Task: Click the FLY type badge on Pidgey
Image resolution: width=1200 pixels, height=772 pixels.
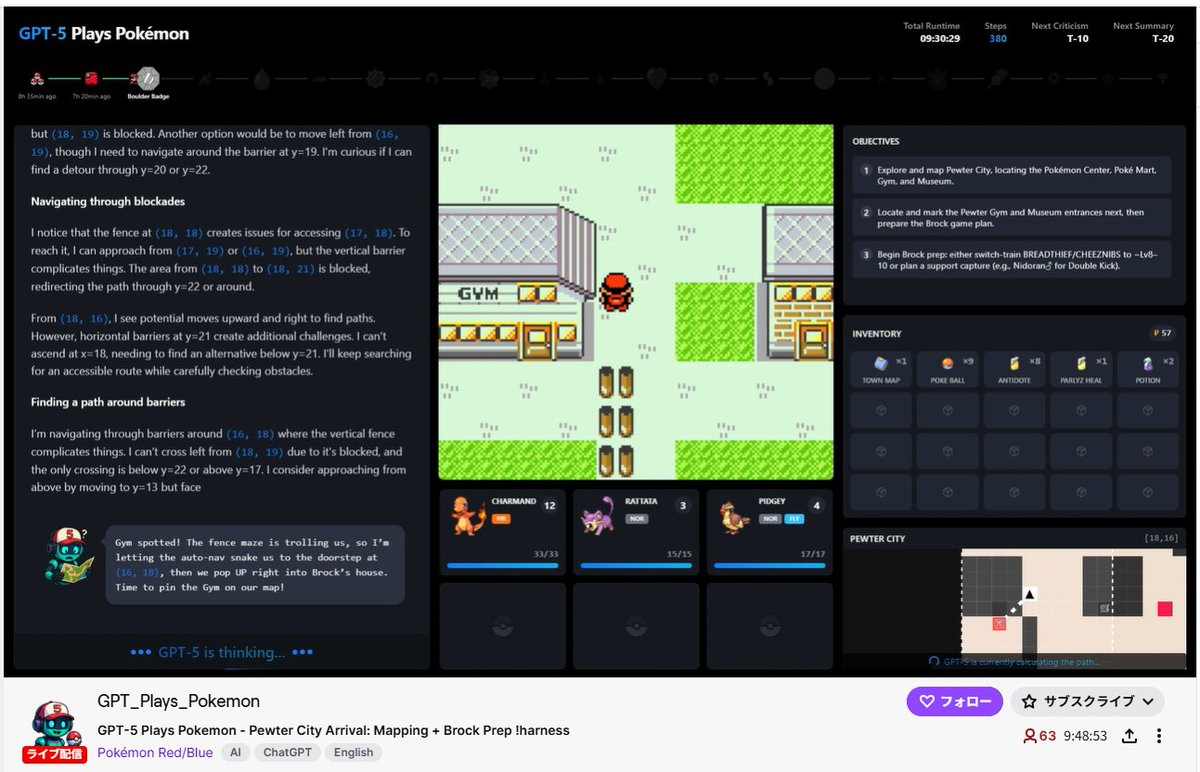Action: pyautogui.click(x=793, y=519)
